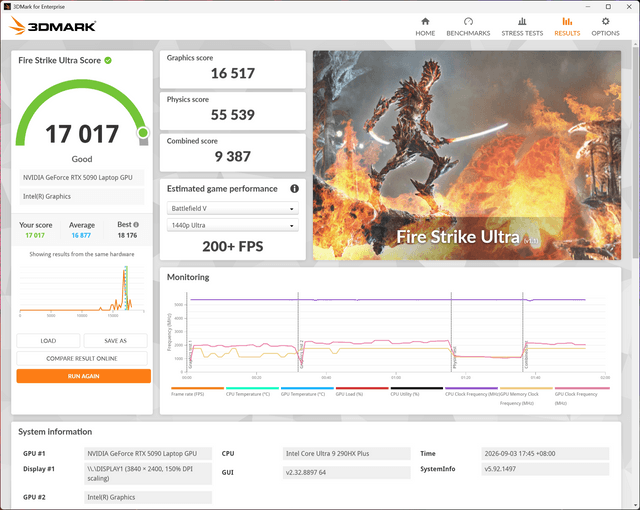Click the score distribution histogram chart

click(x=82, y=289)
